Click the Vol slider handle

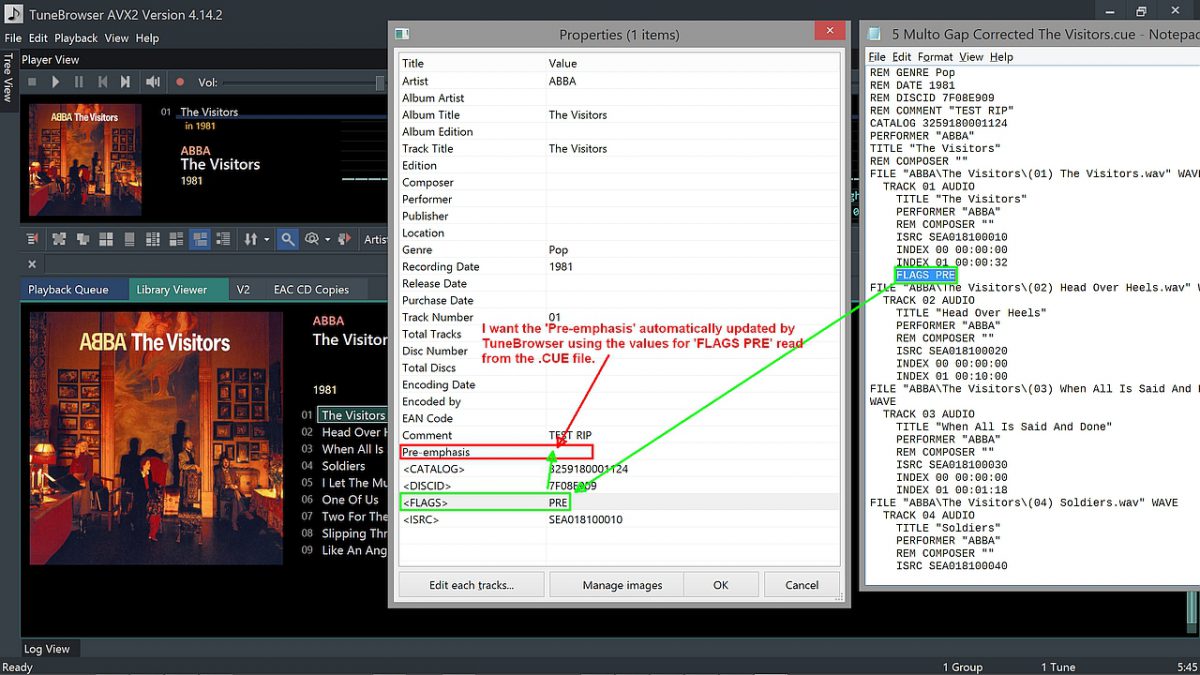[x=380, y=82]
